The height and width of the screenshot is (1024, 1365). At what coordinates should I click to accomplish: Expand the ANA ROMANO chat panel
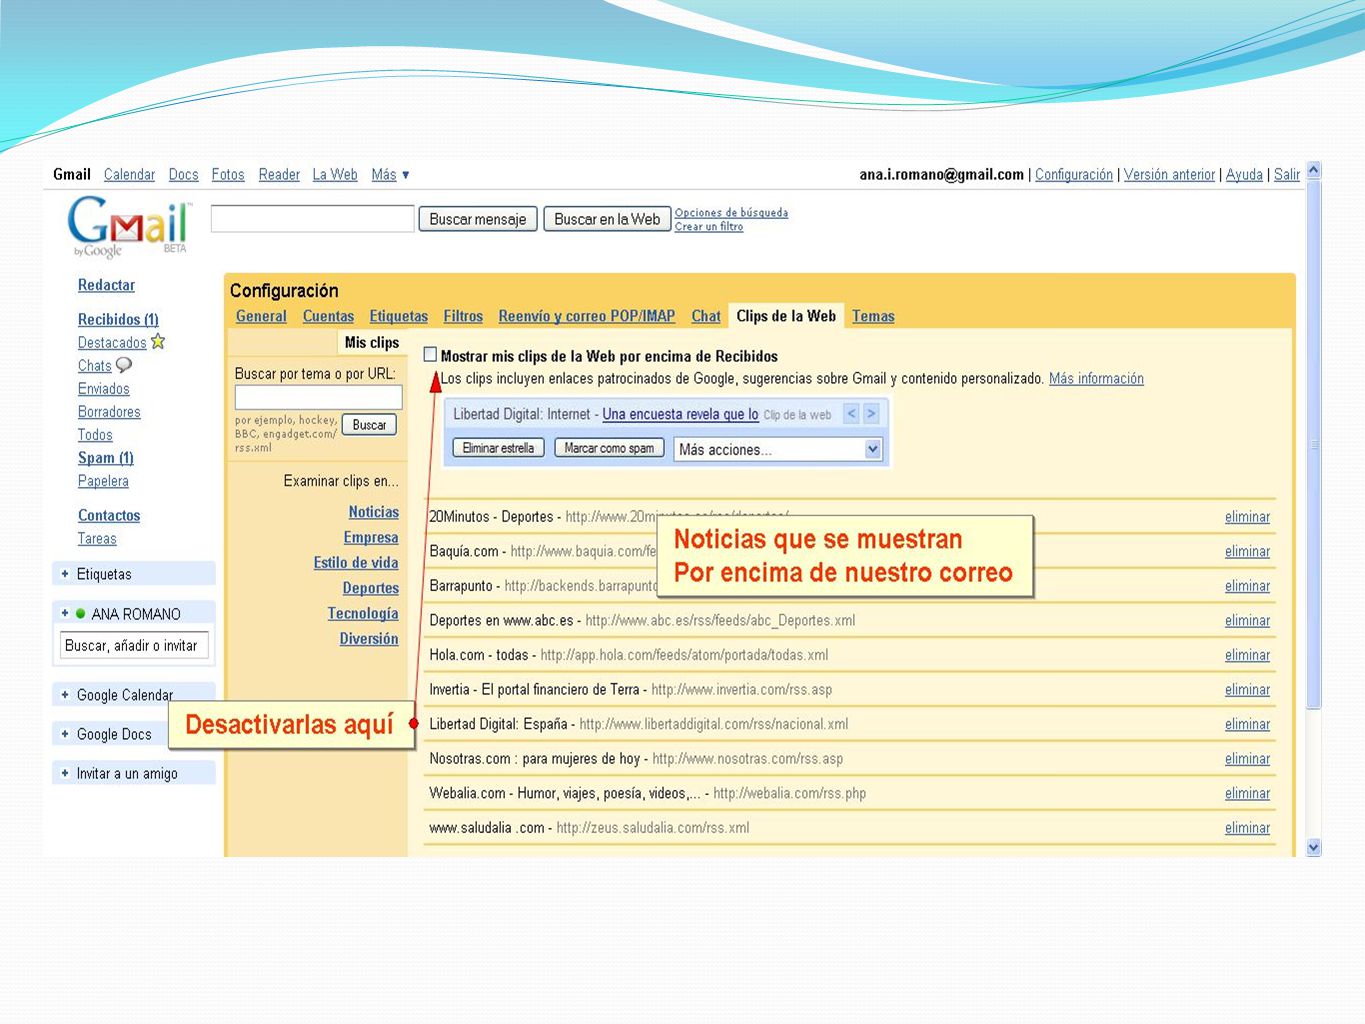tap(65, 613)
